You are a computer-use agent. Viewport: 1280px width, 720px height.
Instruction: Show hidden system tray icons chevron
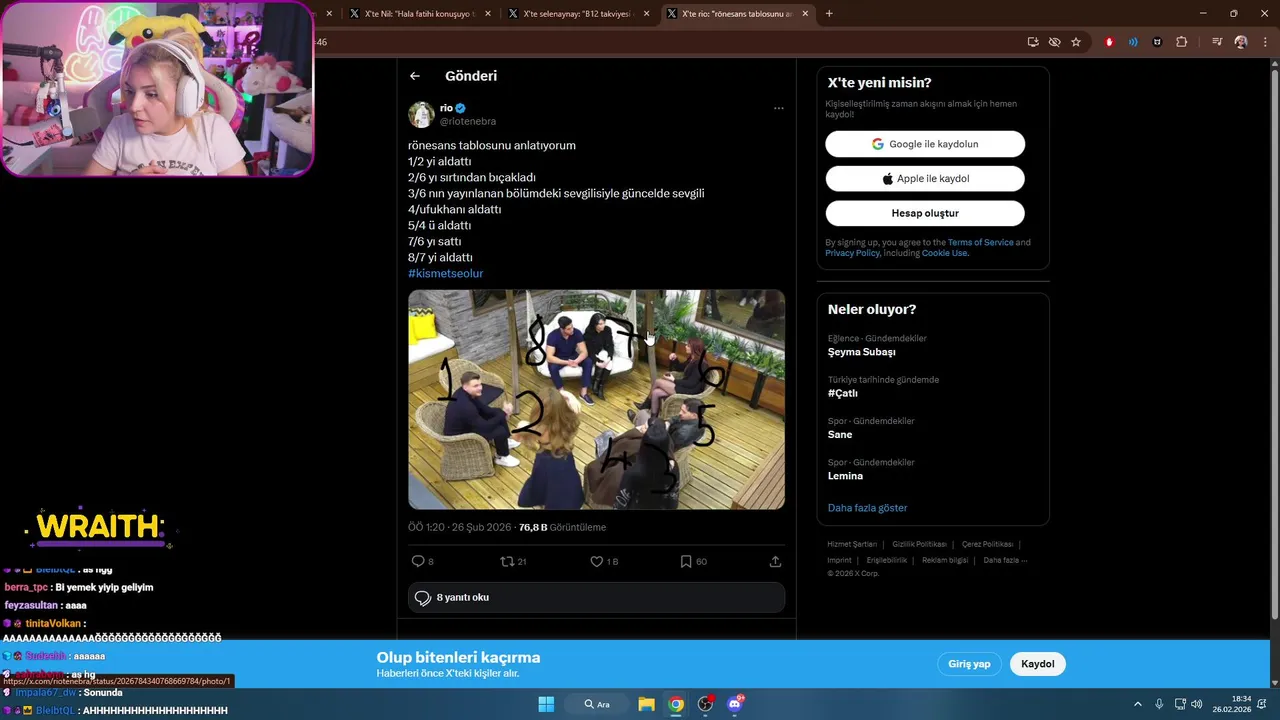(x=1137, y=704)
